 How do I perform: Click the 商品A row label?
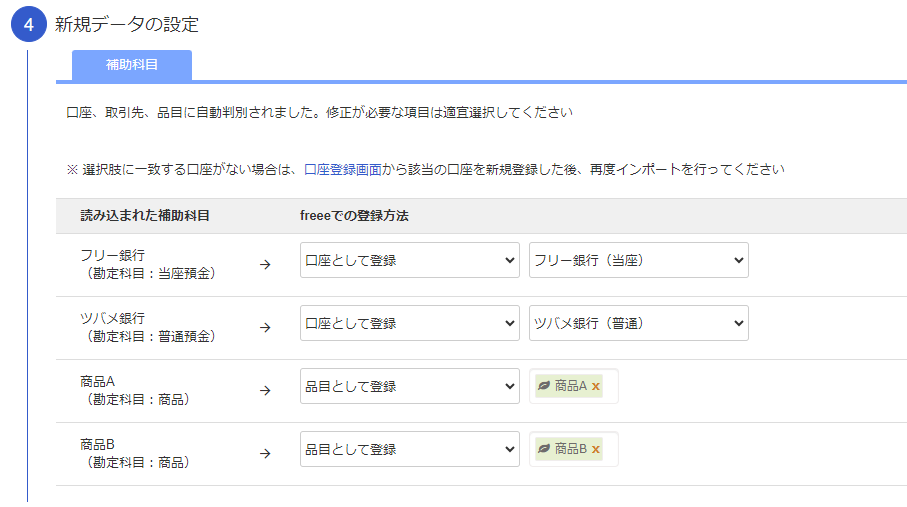(97, 381)
